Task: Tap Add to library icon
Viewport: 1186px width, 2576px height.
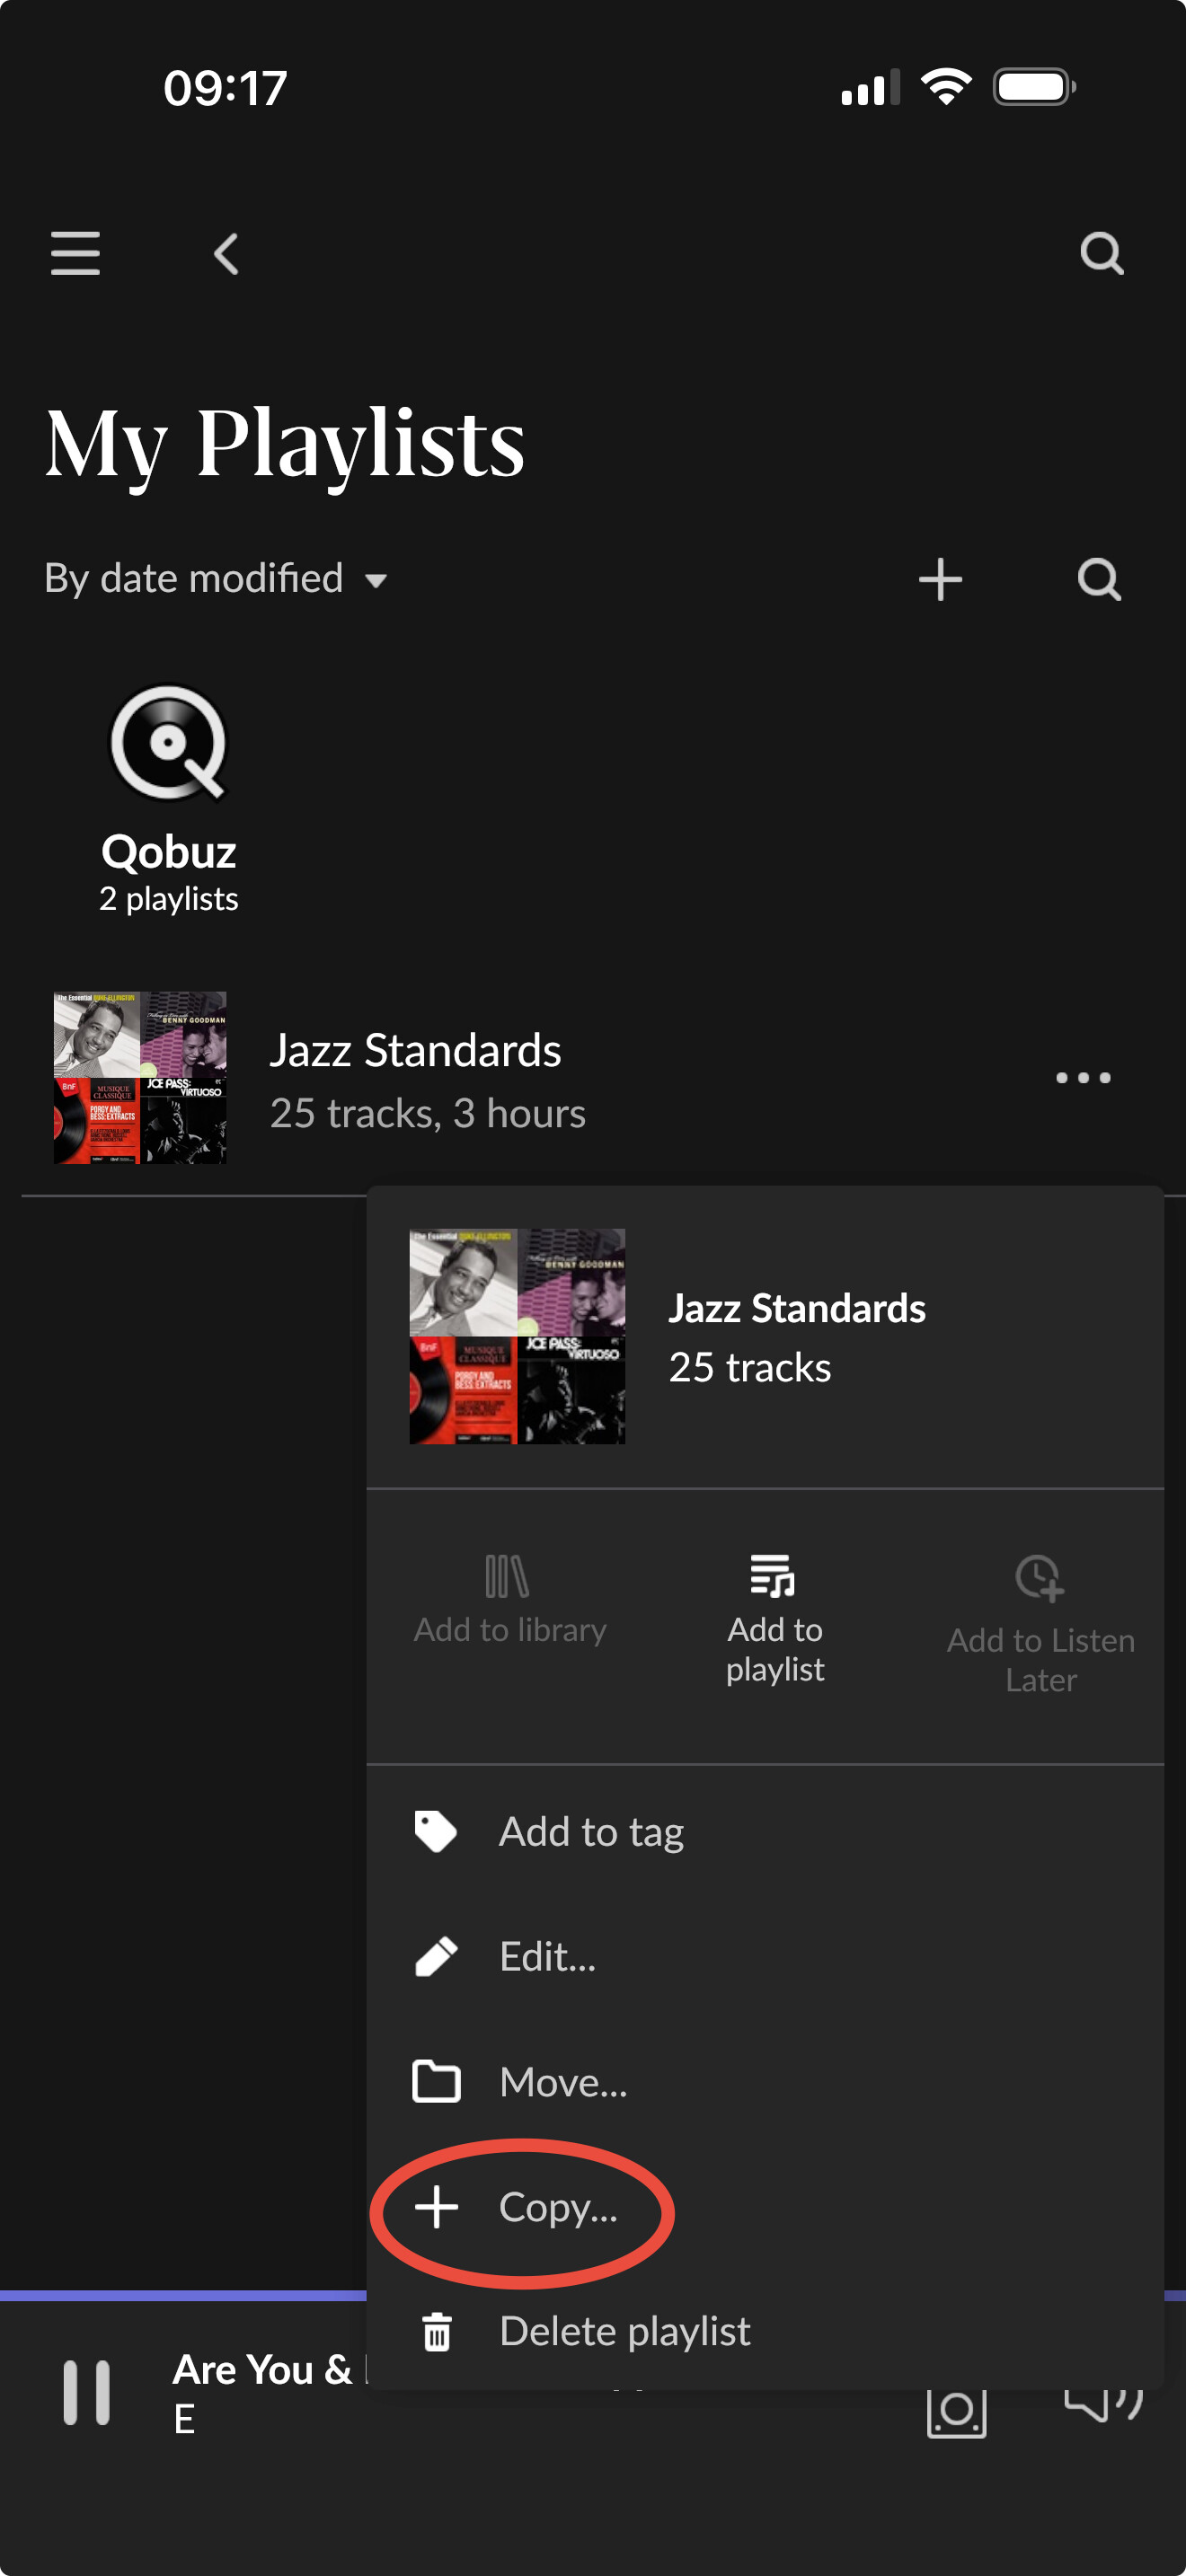Action: coord(507,1577)
